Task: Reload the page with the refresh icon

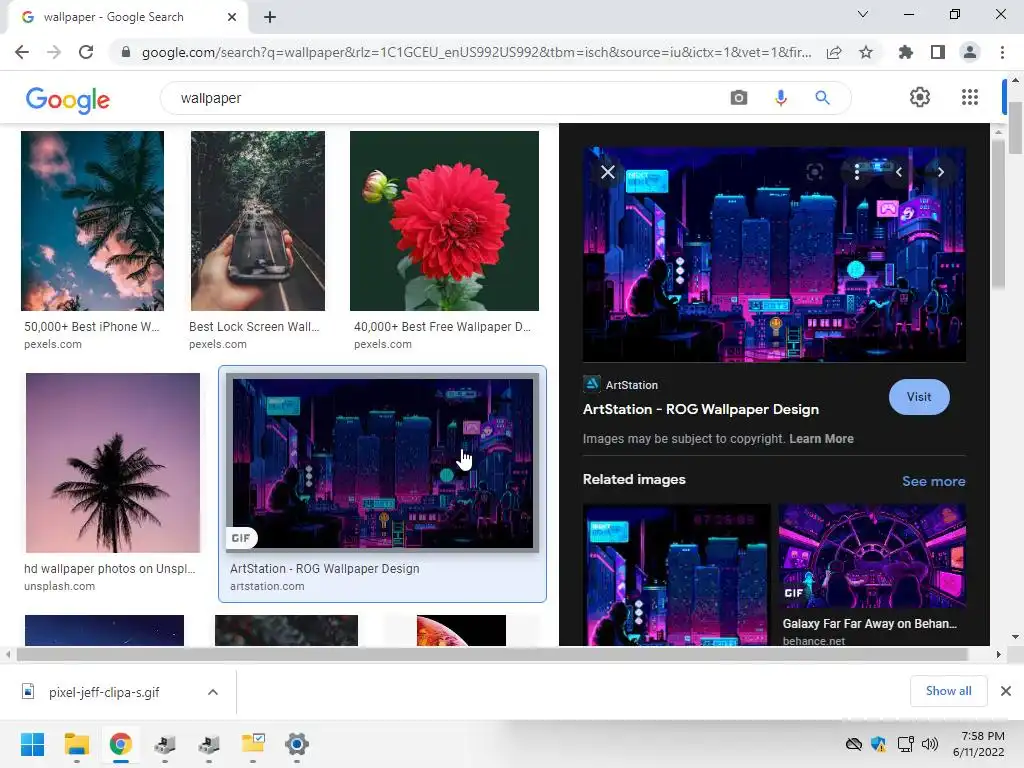Action: pyautogui.click(x=86, y=52)
